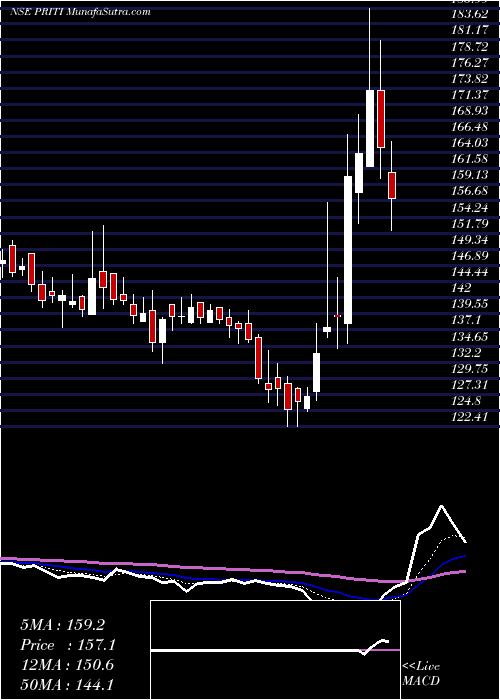Select the 166.48 price axis label
Screen dimensions: 500x700
coord(469,127)
